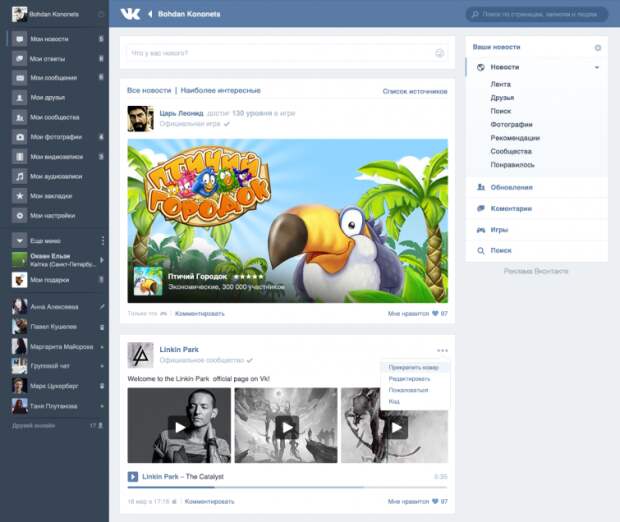
Task: Like the Linkin Park post with the heart
Action: tap(435, 501)
